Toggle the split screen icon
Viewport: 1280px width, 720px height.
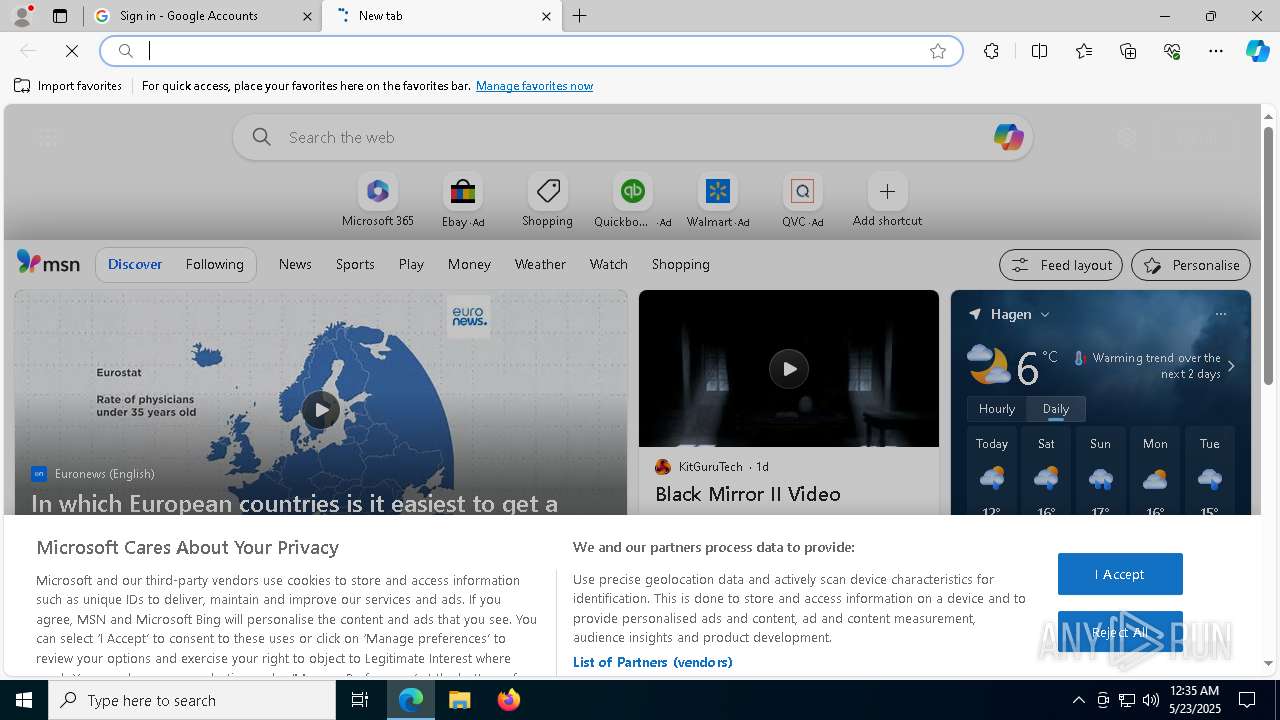click(1039, 51)
